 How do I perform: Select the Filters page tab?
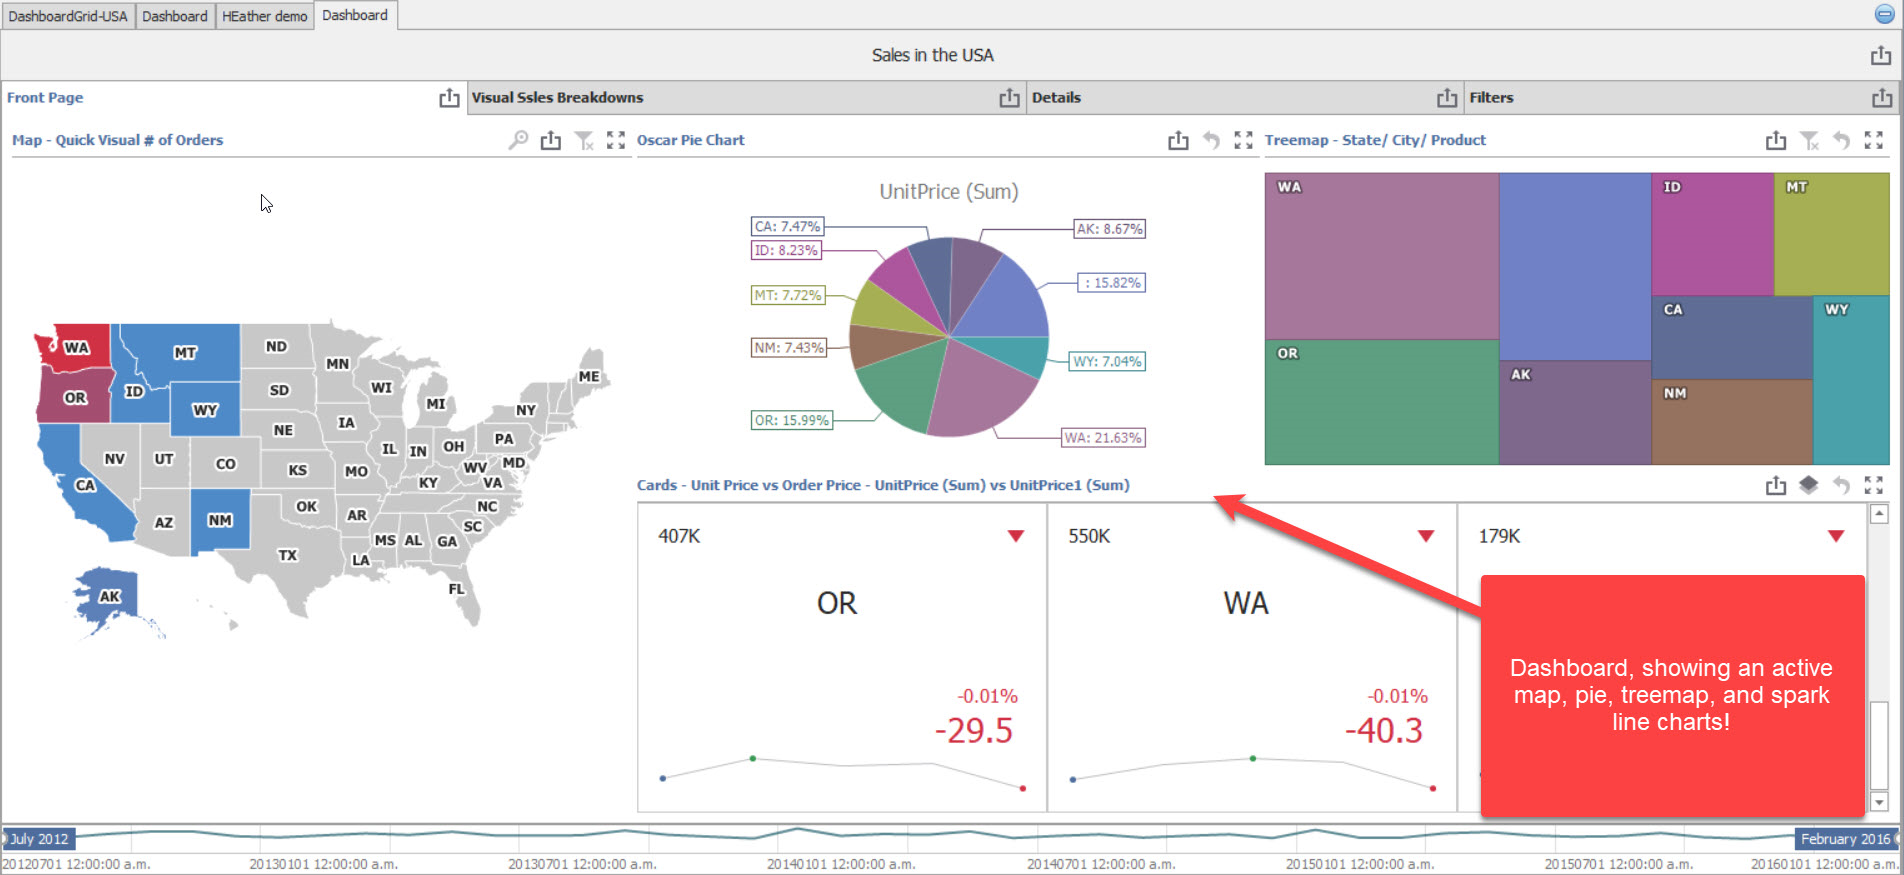point(1491,98)
